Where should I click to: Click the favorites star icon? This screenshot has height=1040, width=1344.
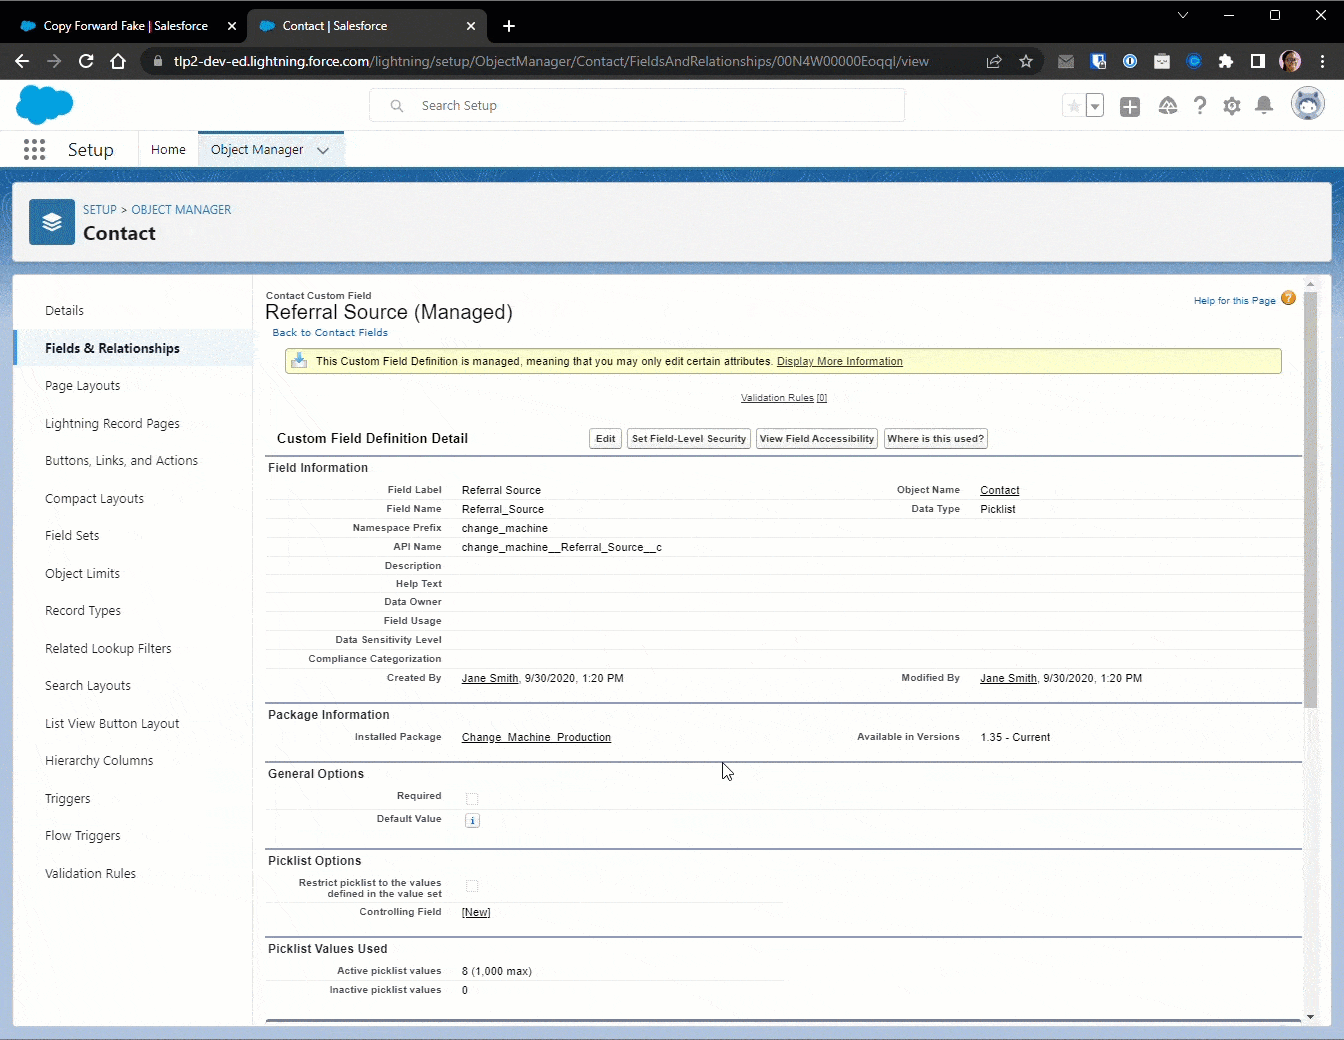coord(1074,106)
